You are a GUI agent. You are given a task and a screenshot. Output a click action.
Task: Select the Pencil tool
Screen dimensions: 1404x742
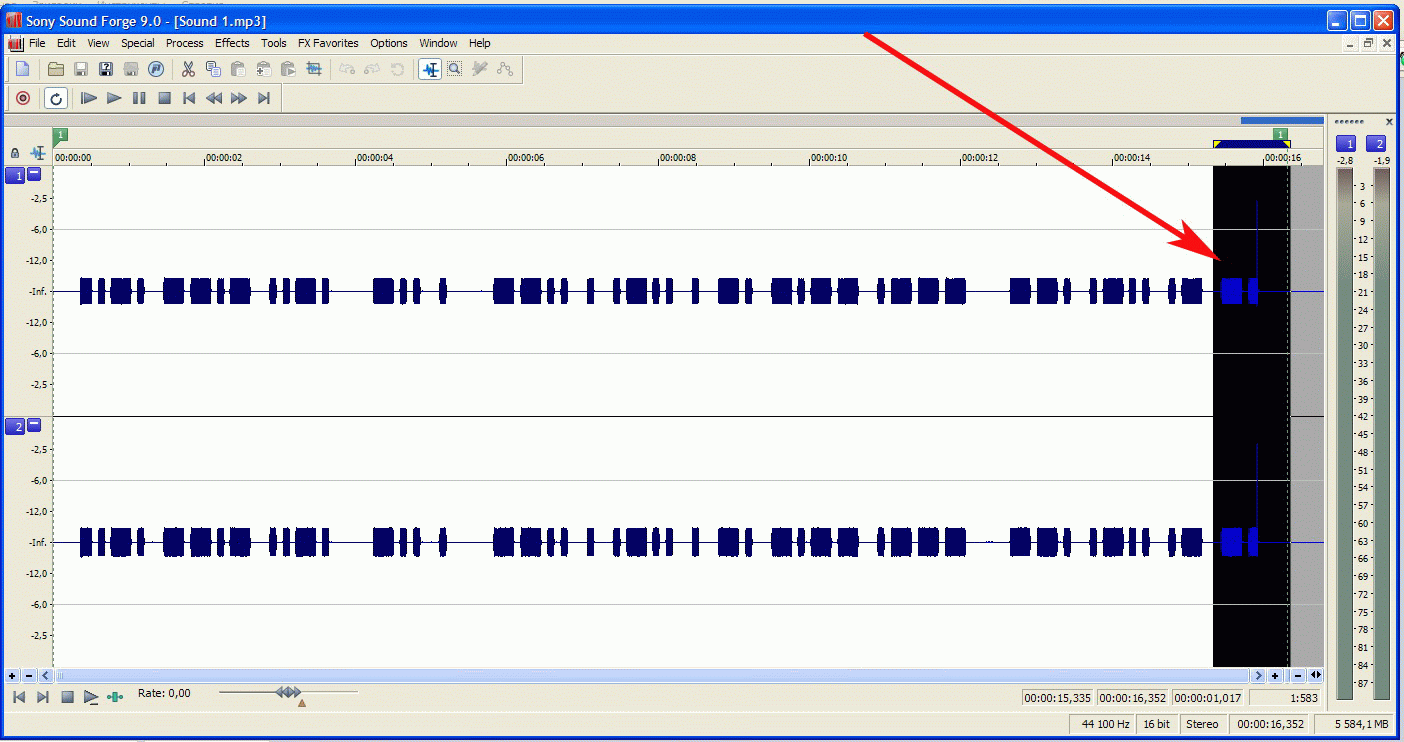(x=479, y=69)
